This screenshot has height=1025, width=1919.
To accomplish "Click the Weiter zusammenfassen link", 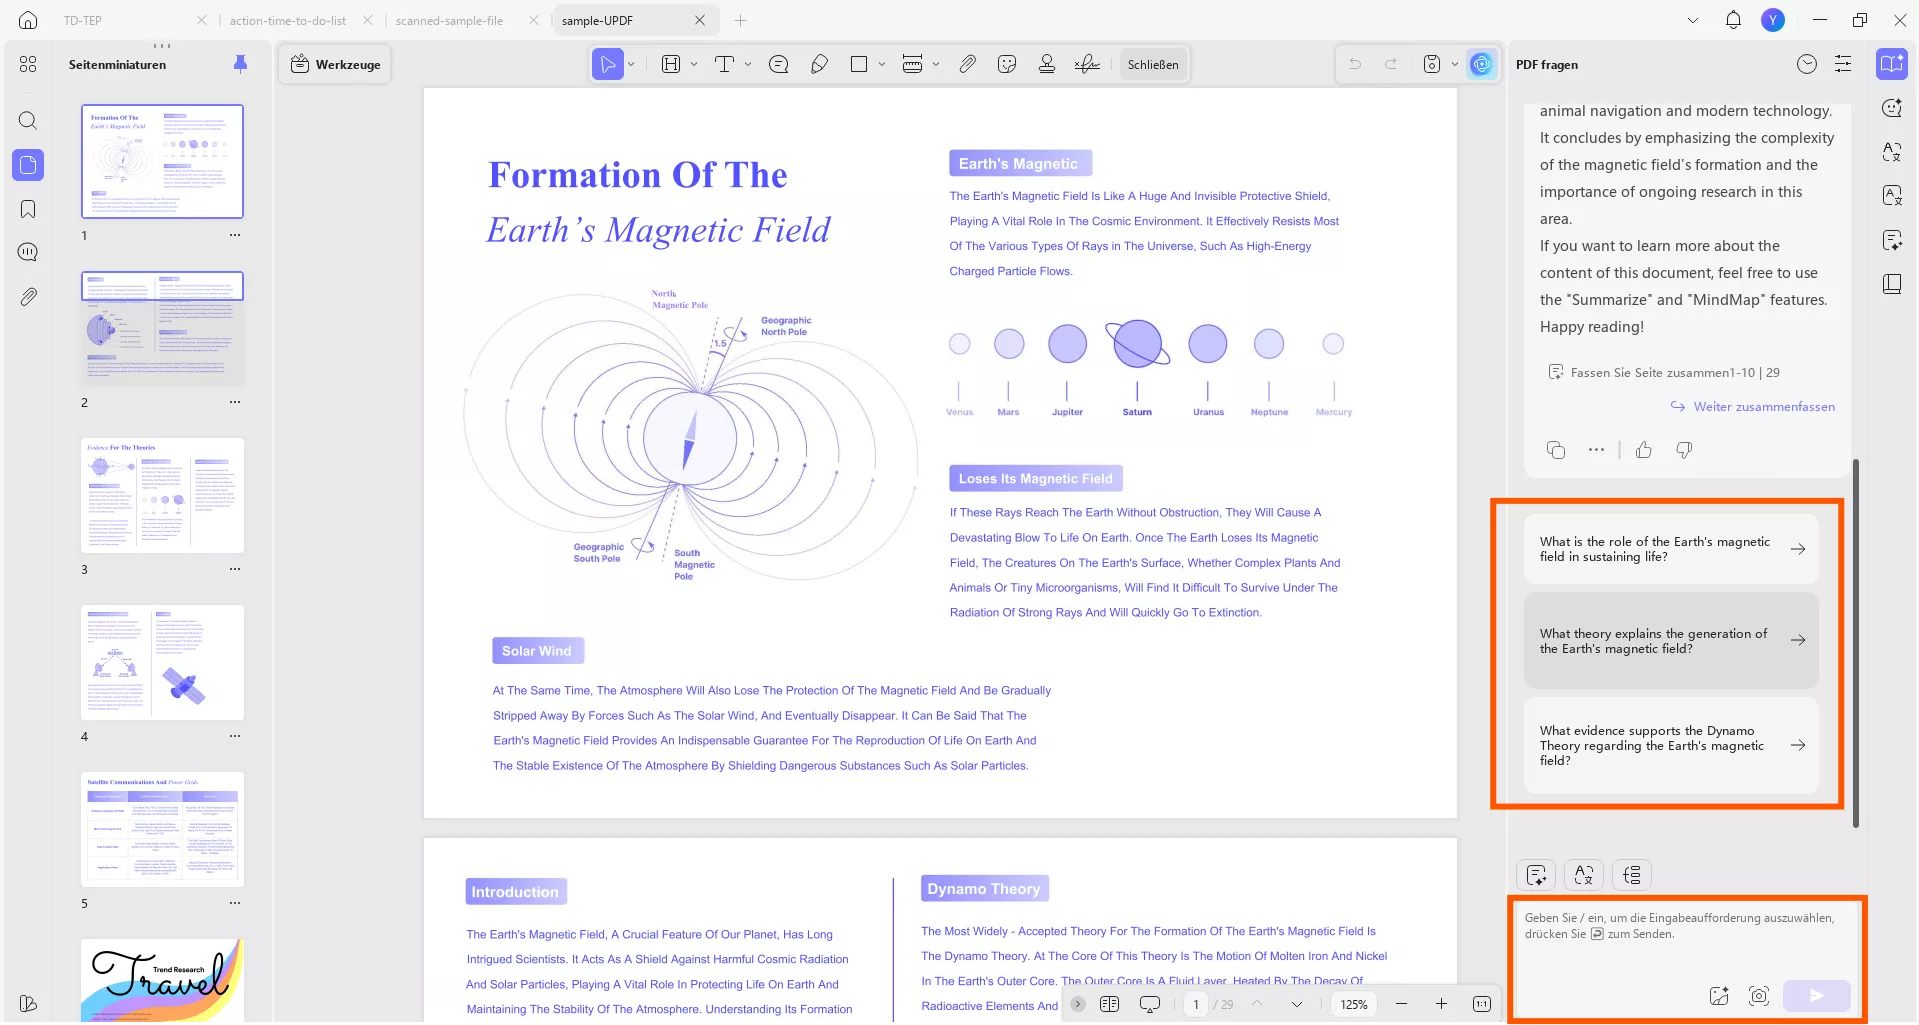I will [x=1753, y=407].
